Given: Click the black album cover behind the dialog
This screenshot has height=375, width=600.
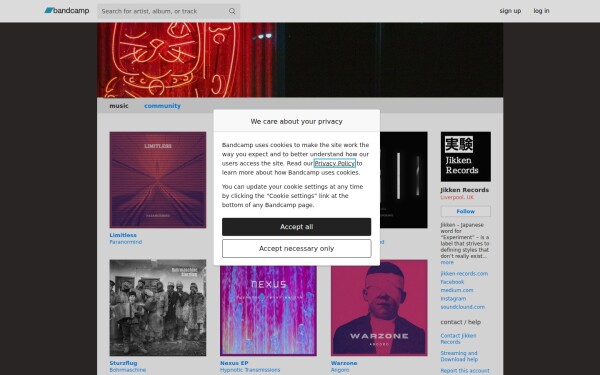Looking at the screenshot, I should pyautogui.click(x=404, y=180).
